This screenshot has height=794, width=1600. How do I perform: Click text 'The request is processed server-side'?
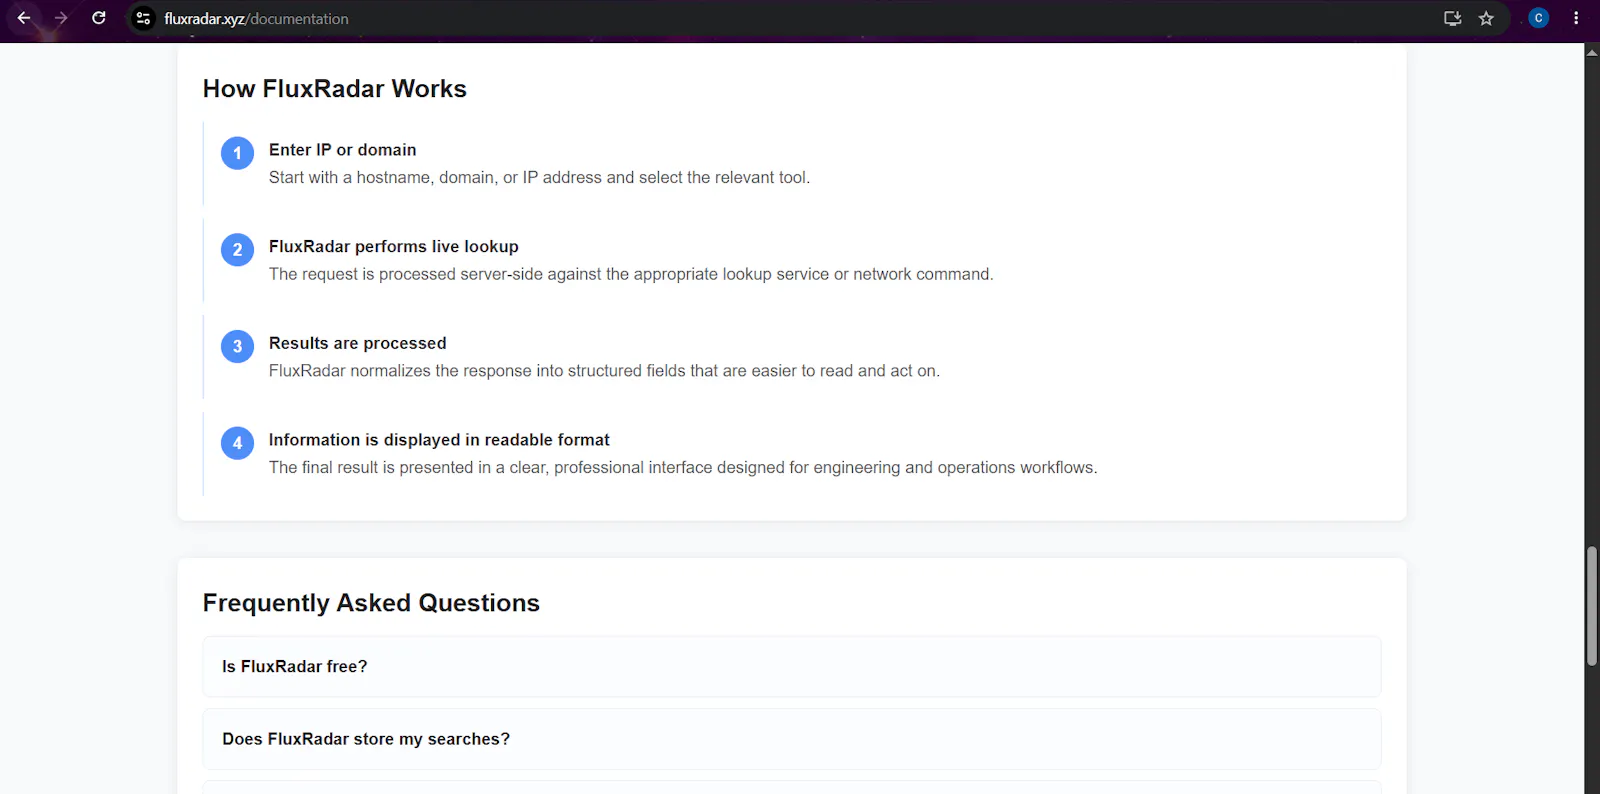(406, 274)
